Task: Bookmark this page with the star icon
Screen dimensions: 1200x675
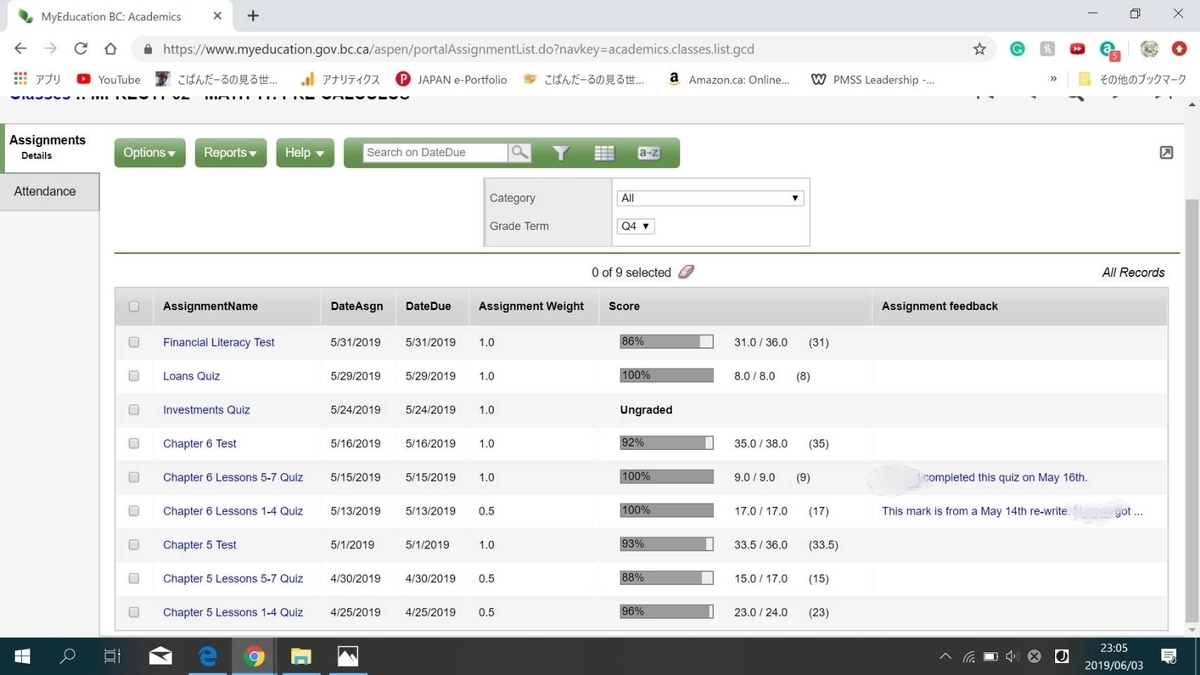Action: [x=980, y=48]
